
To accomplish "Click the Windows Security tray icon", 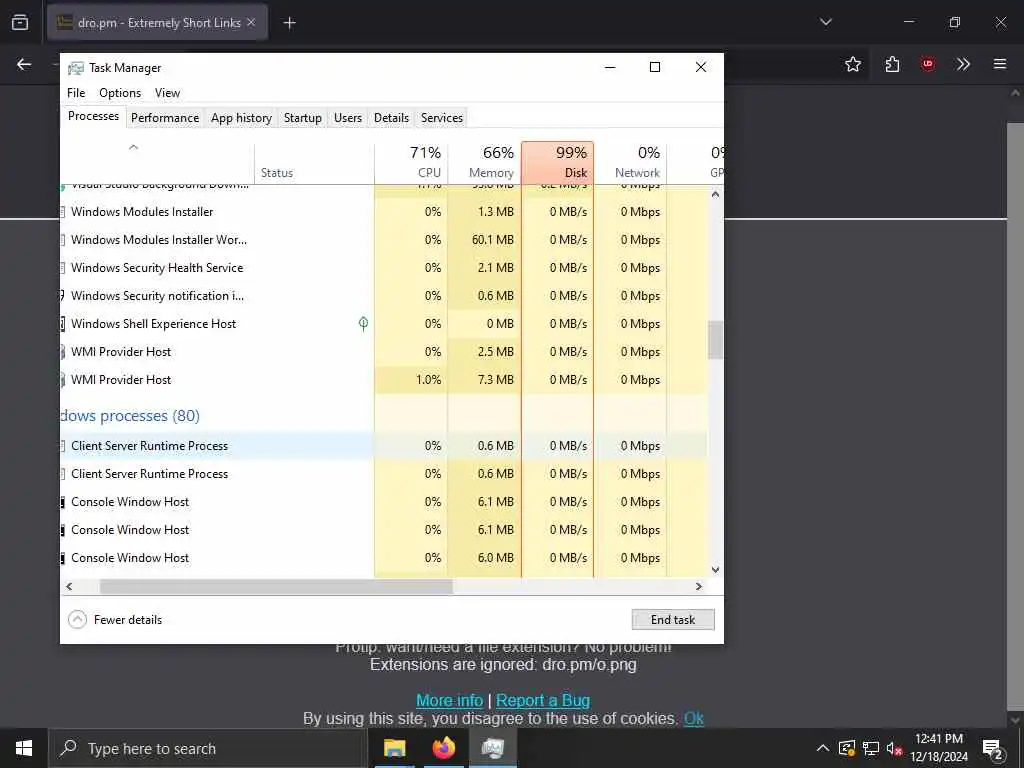I will [x=846, y=748].
